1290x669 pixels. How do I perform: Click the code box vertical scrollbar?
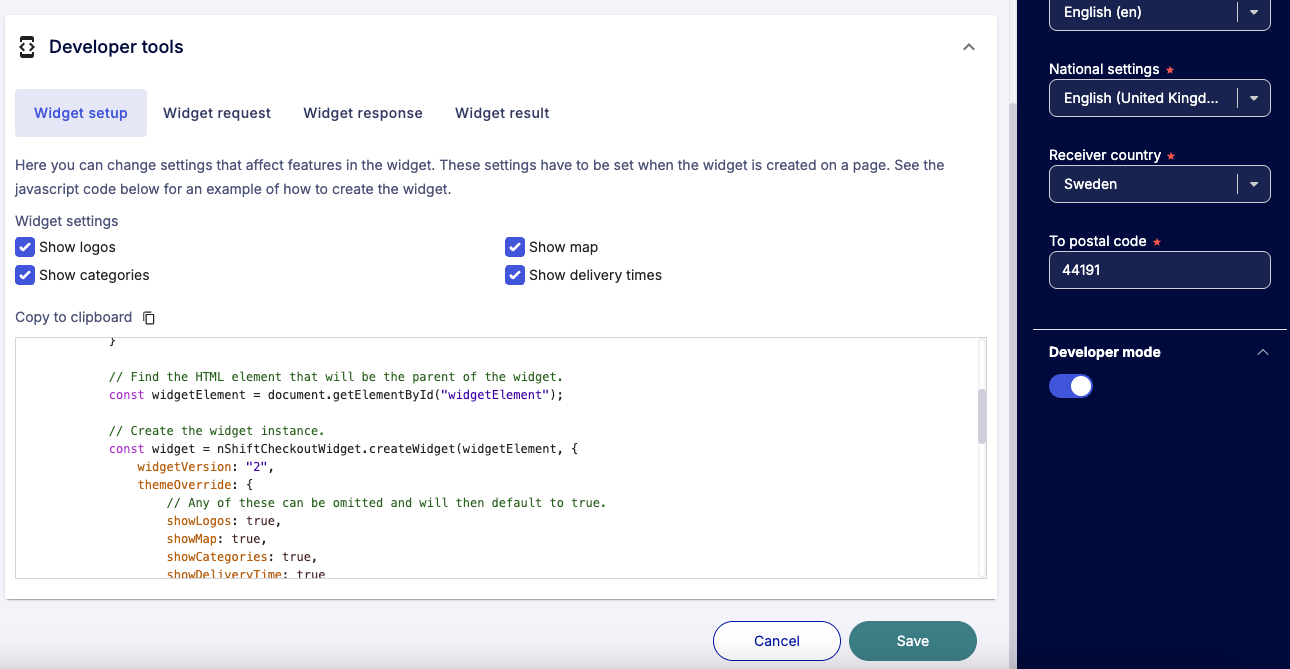(982, 416)
